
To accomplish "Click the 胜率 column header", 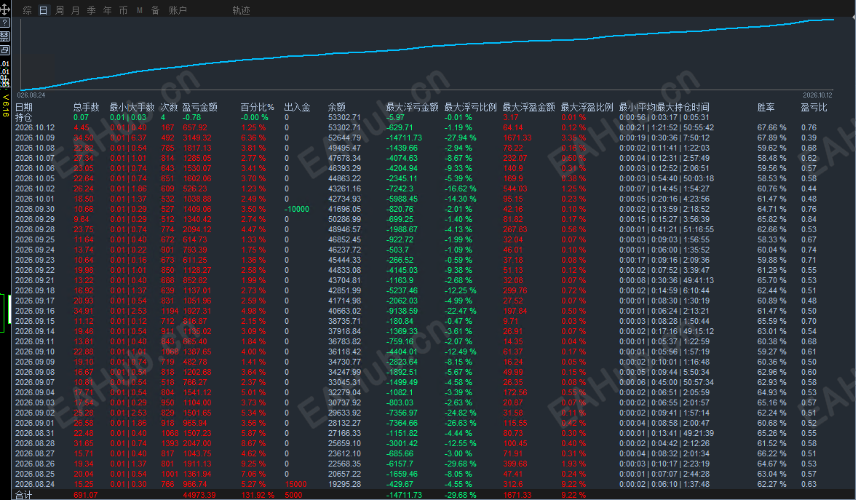I will (766, 107).
